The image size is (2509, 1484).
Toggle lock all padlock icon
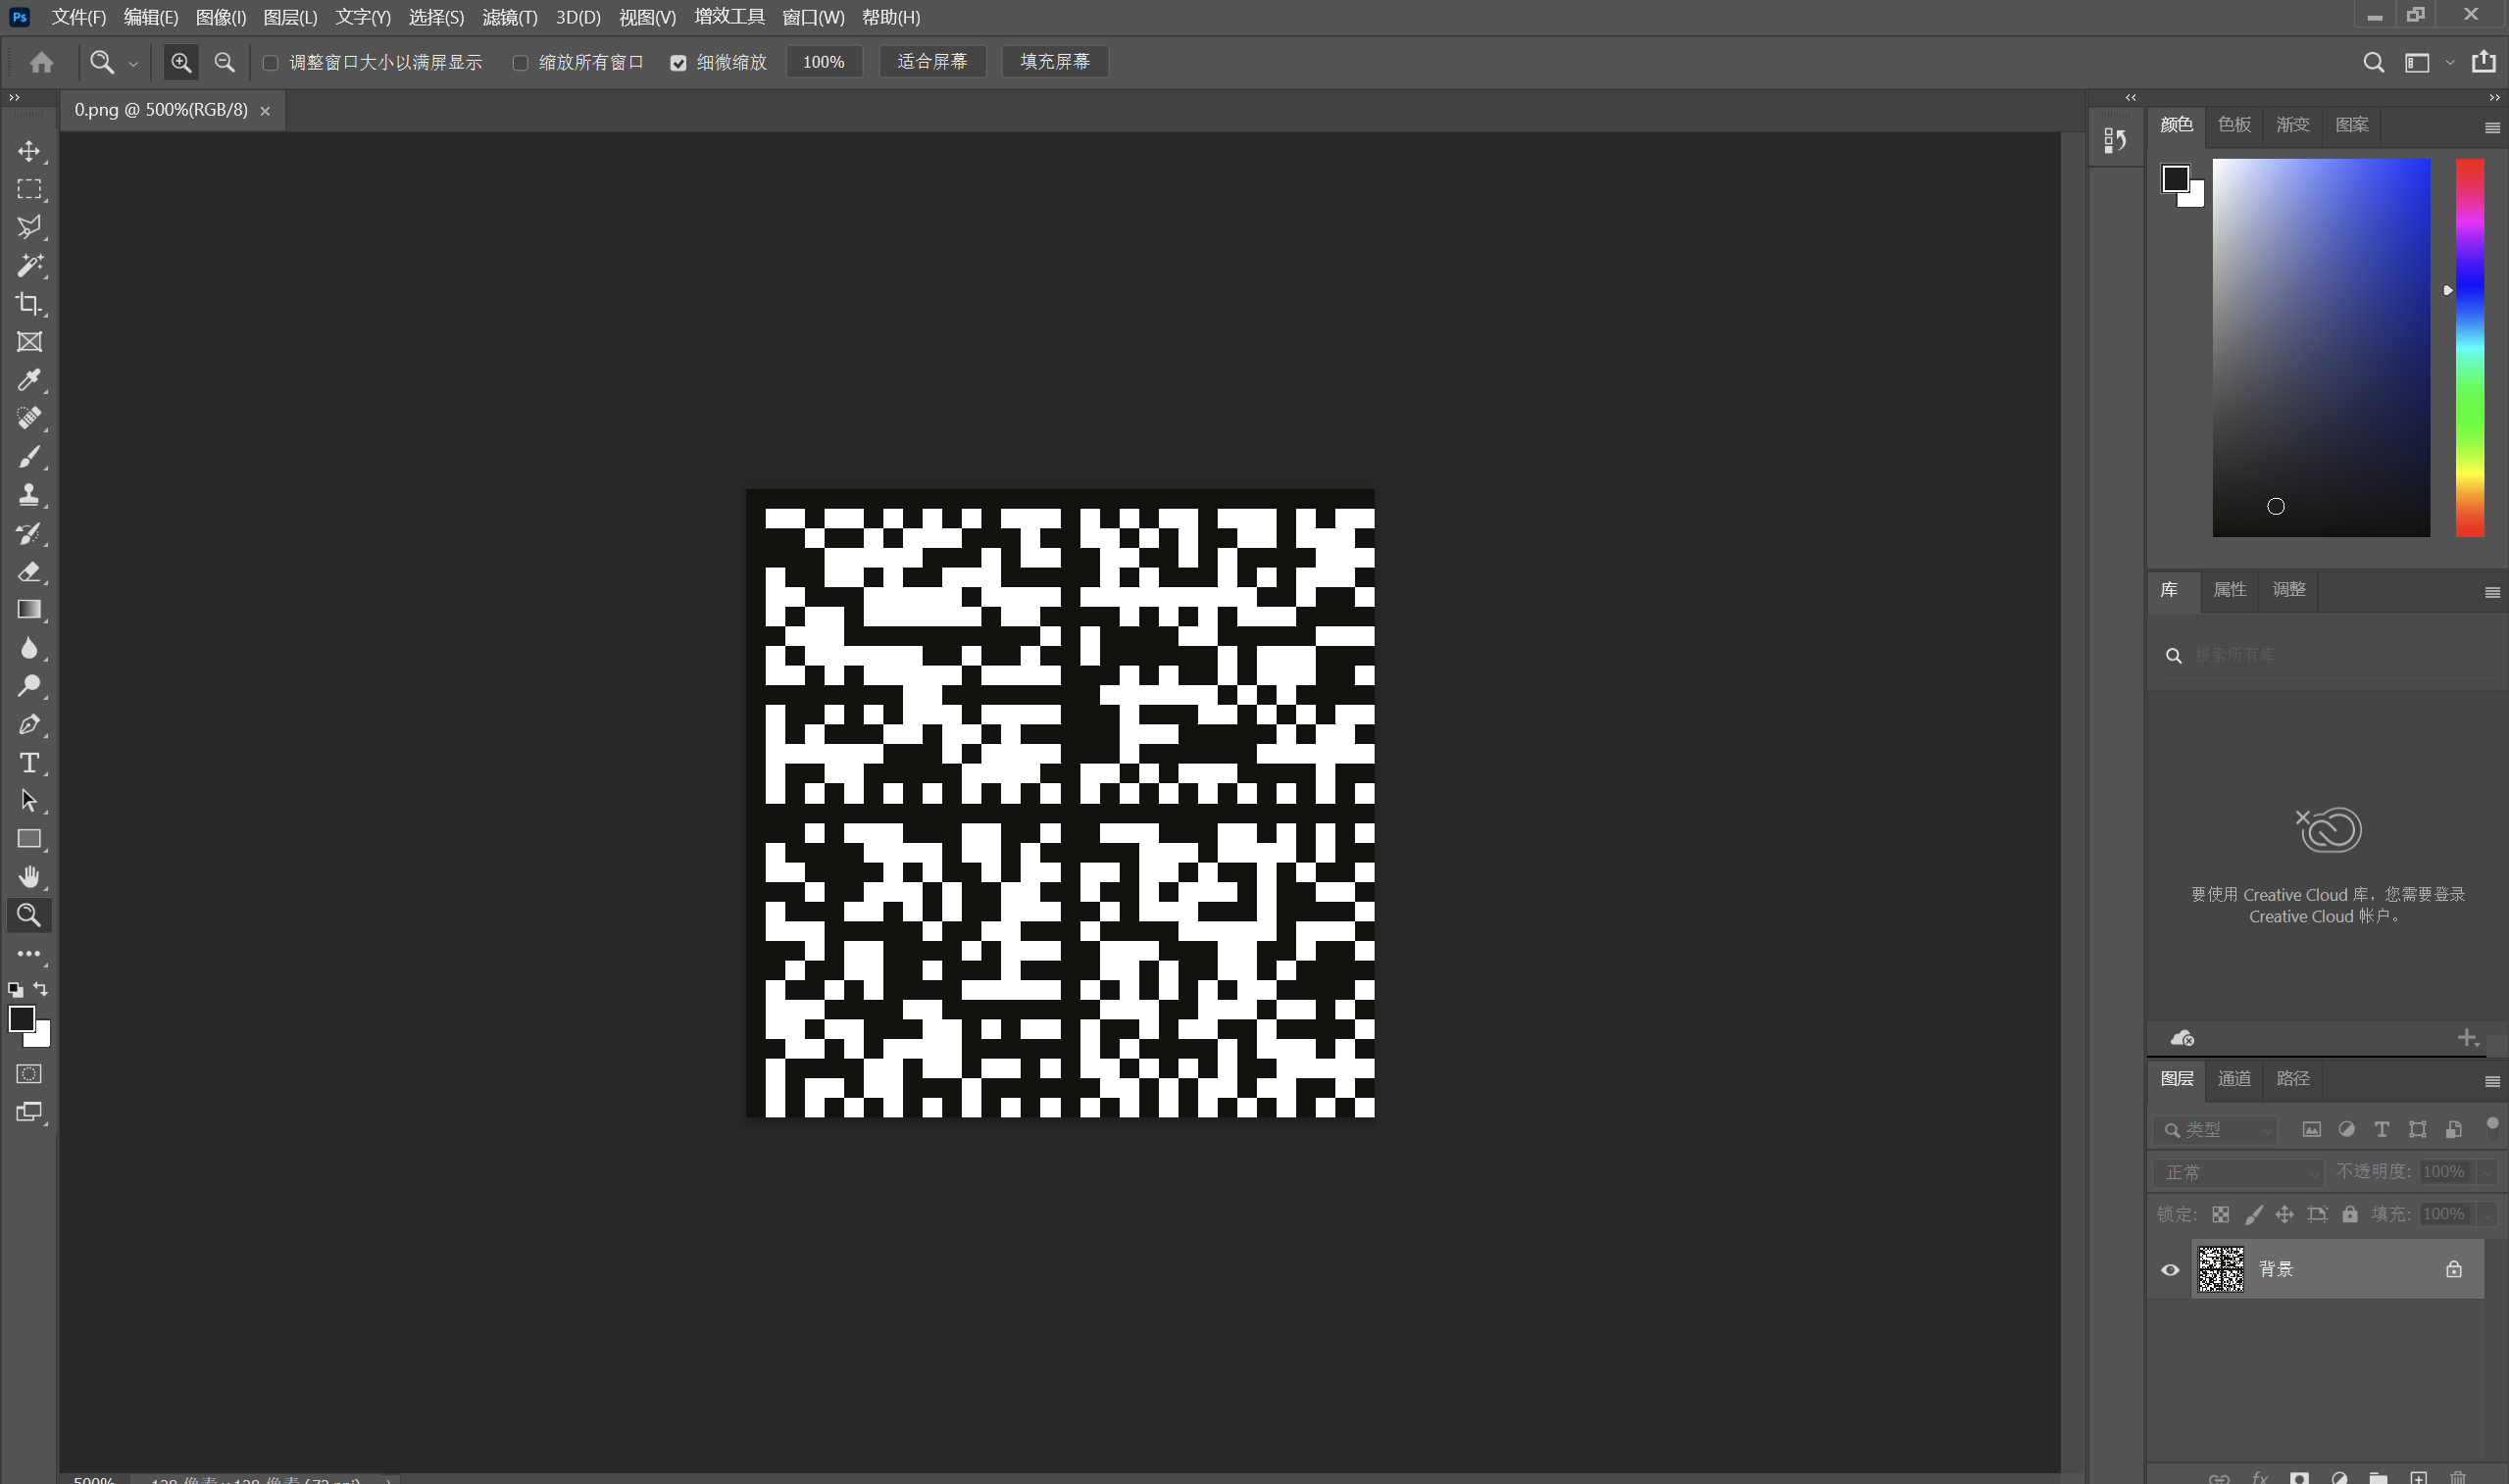pos(2350,1214)
